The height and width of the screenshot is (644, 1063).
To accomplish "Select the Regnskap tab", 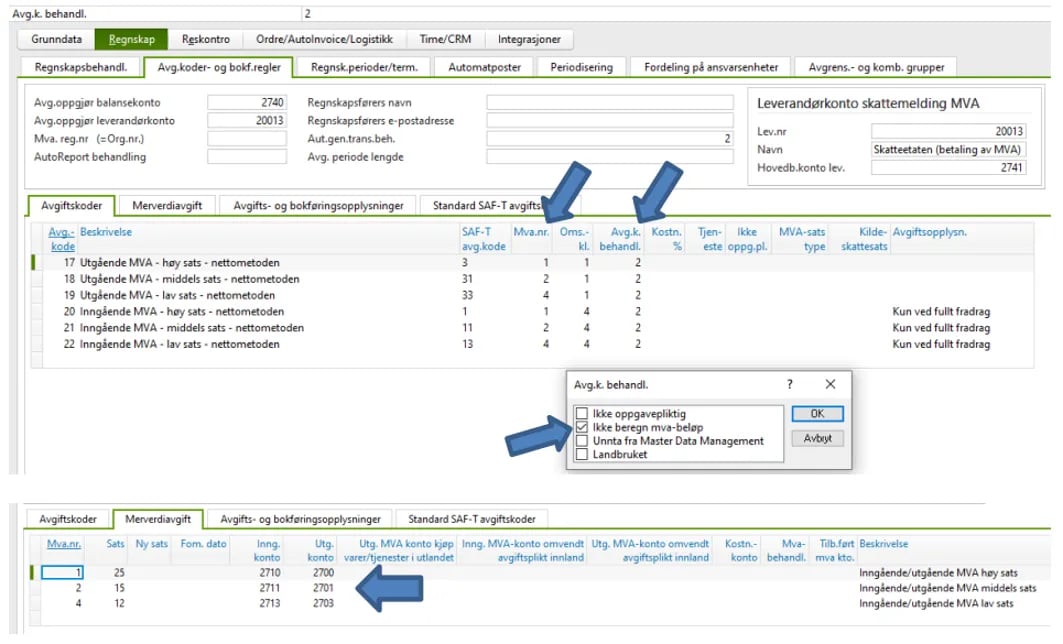I will pos(132,39).
